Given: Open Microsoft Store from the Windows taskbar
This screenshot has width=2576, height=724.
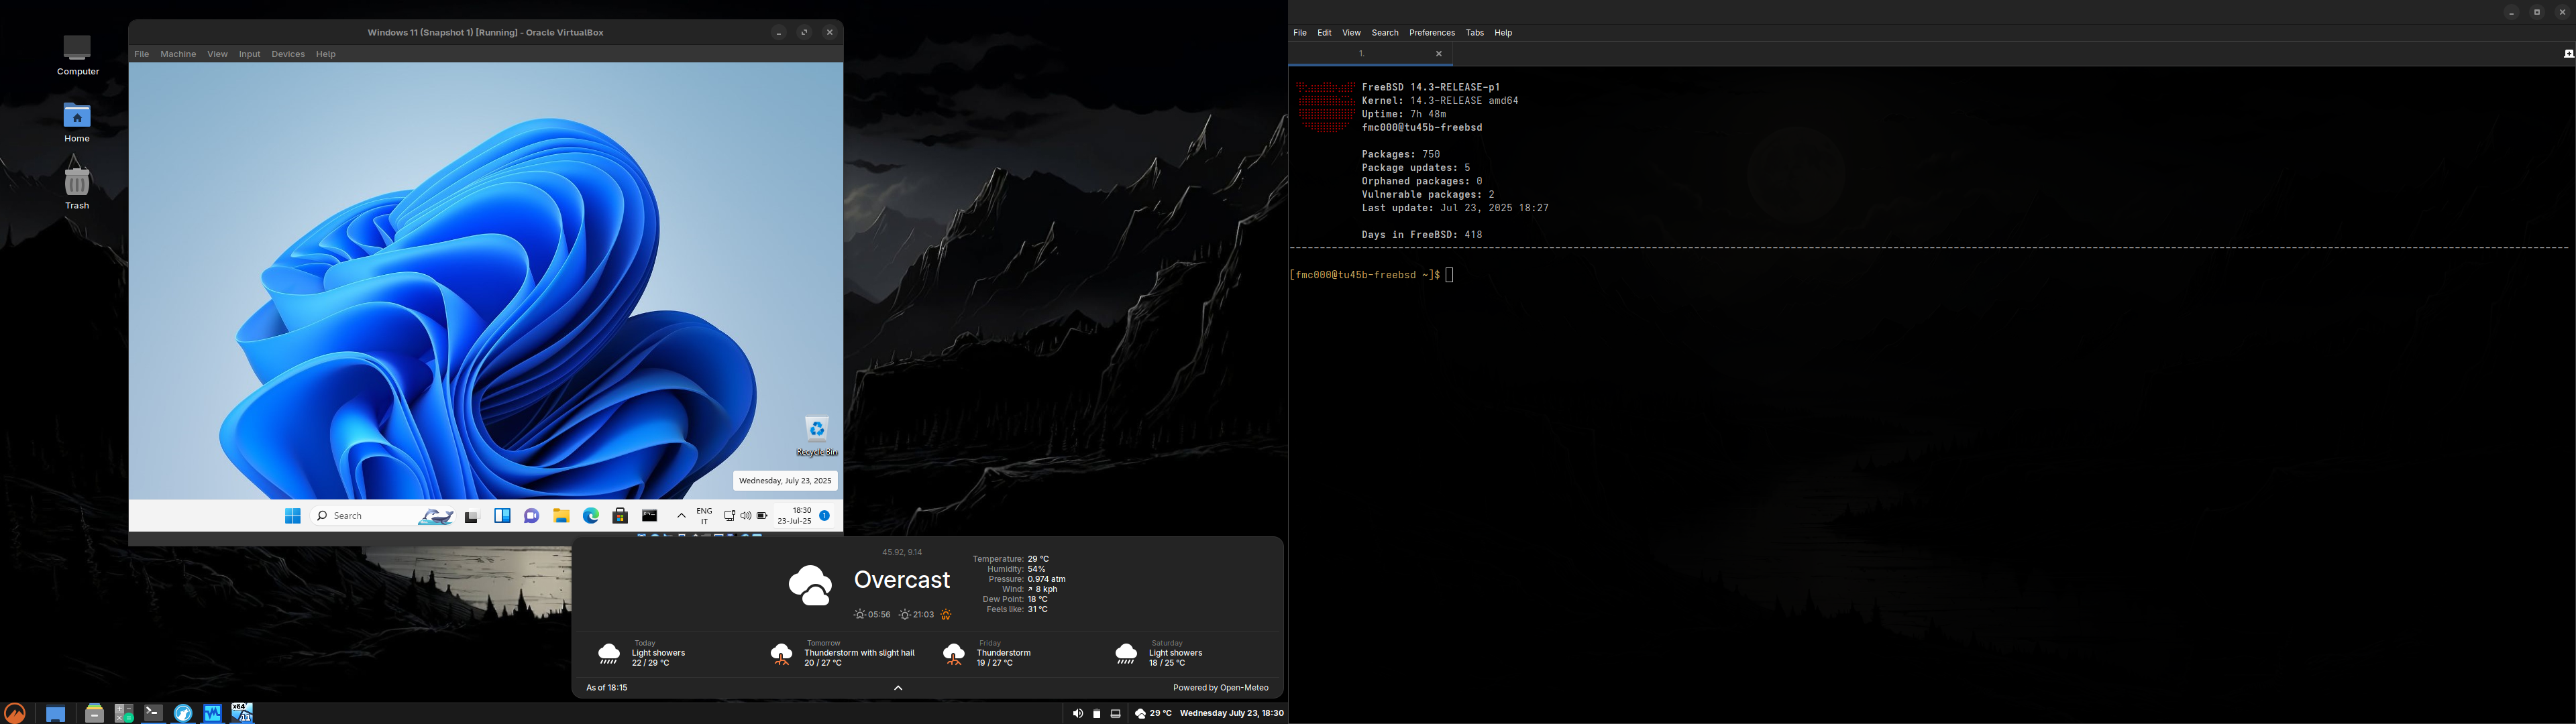Looking at the screenshot, I should click(x=620, y=516).
